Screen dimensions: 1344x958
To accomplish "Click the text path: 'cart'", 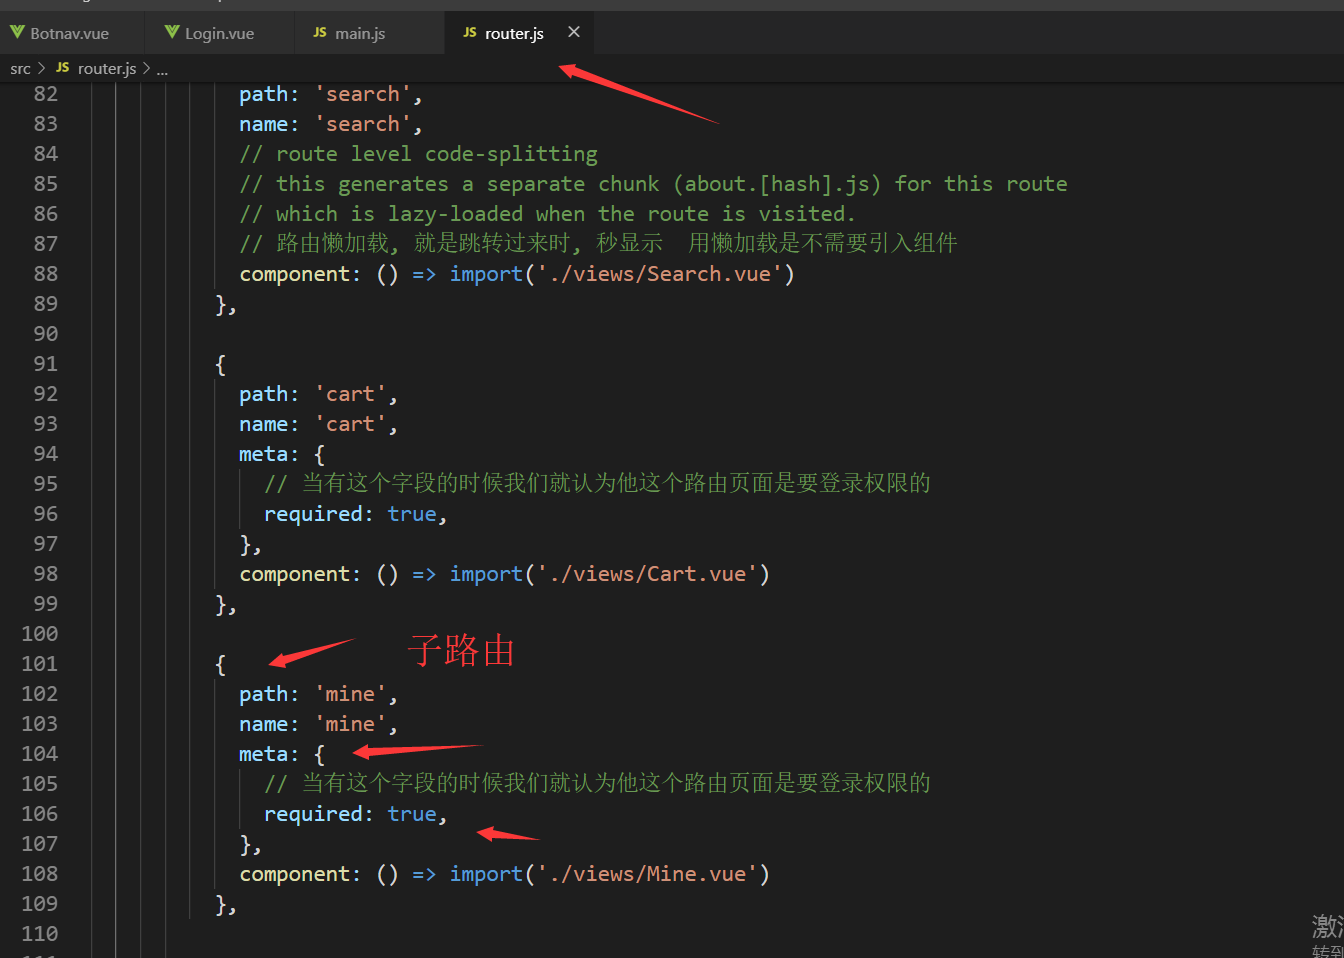I will [x=318, y=394].
